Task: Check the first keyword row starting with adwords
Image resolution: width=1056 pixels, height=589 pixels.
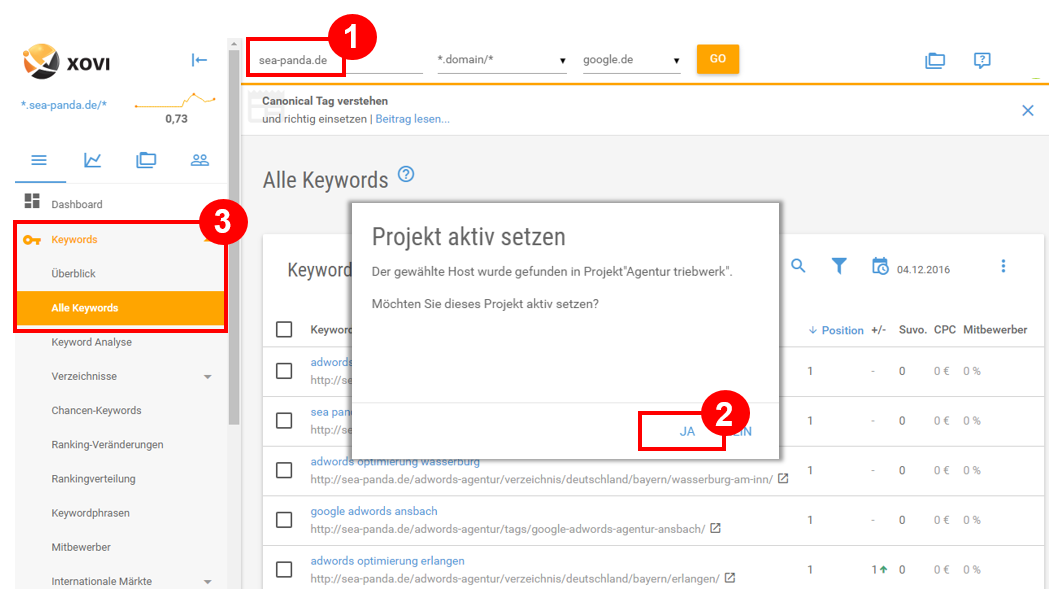Action: point(284,371)
